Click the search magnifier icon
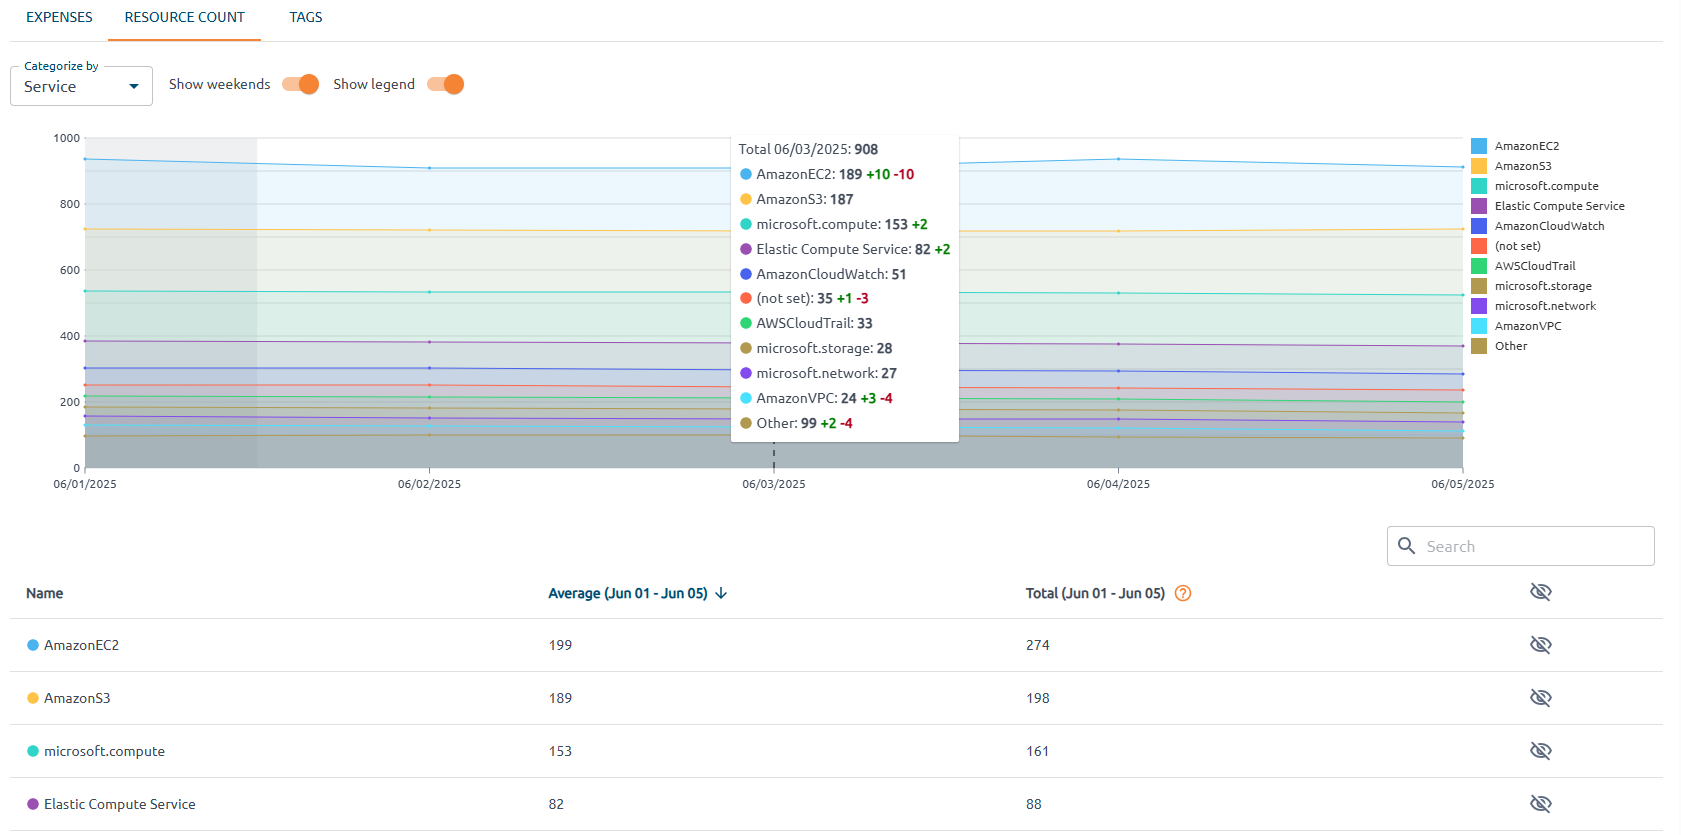This screenshot has width=1681, height=835. (1406, 546)
